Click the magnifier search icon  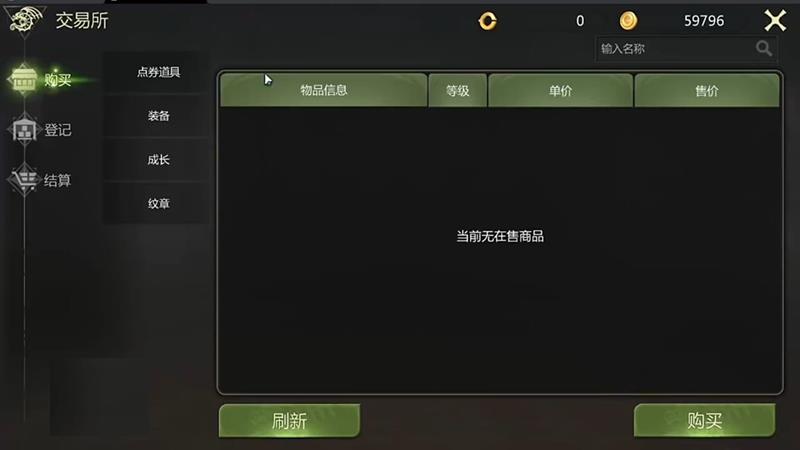click(x=764, y=48)
